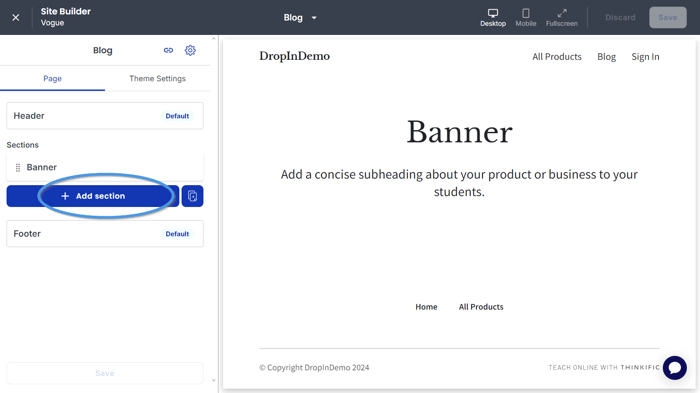Open the chat support bubble
This screenshot has width=700, height=393.
675,368
